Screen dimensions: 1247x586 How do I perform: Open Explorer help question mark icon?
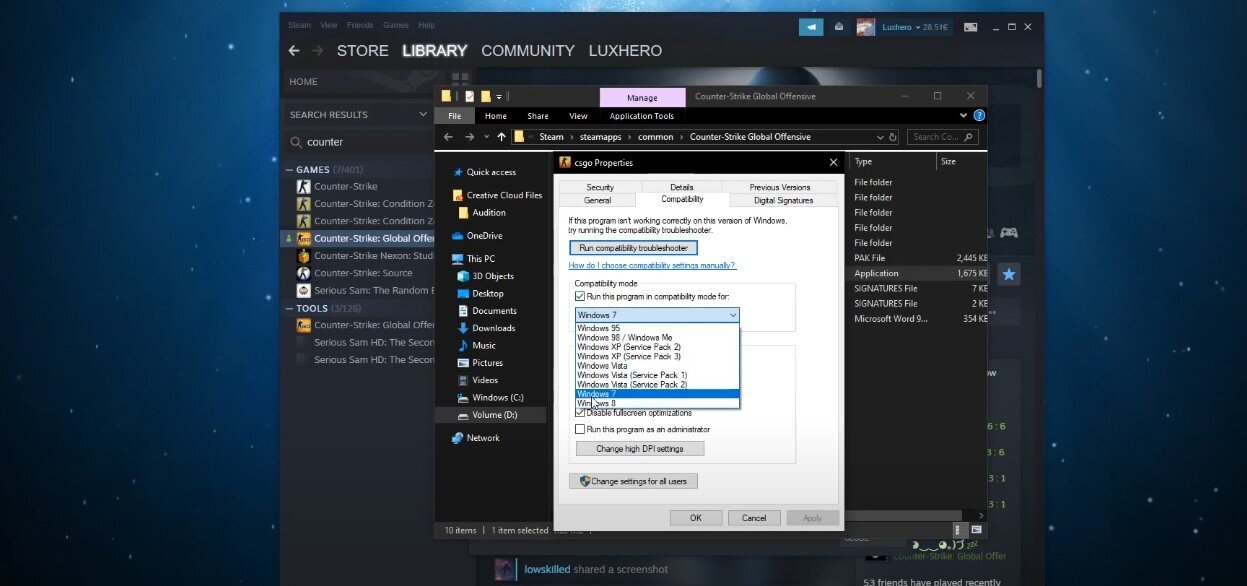click(x=979, y=116)
